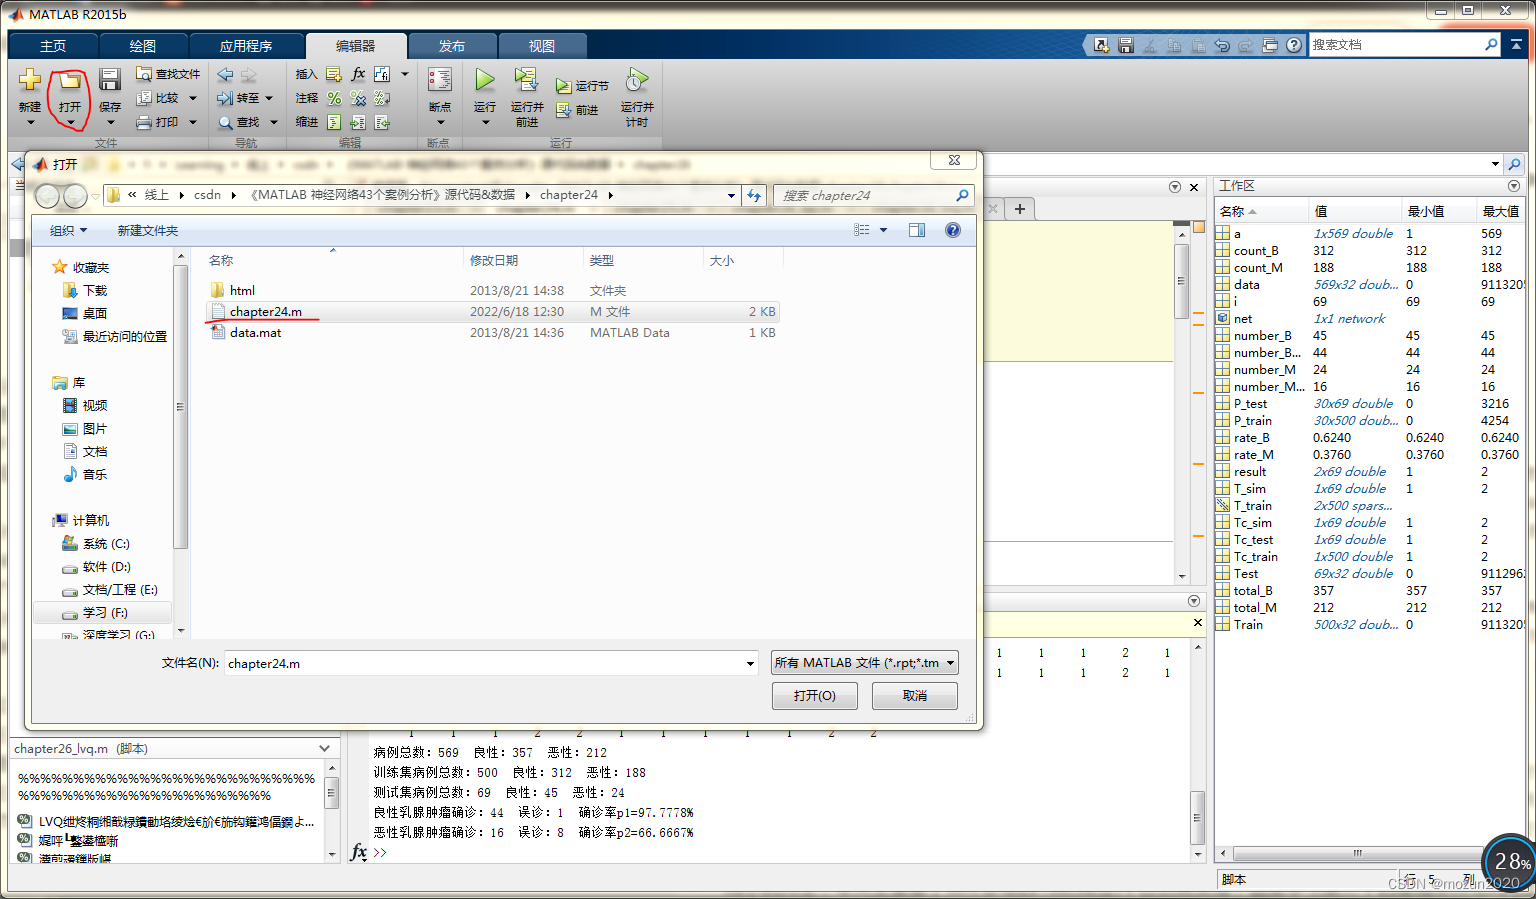The image size is (1536, 899).
Task: Open the view mode dropdown in dialog toolbar
Action: click(883, 230)
